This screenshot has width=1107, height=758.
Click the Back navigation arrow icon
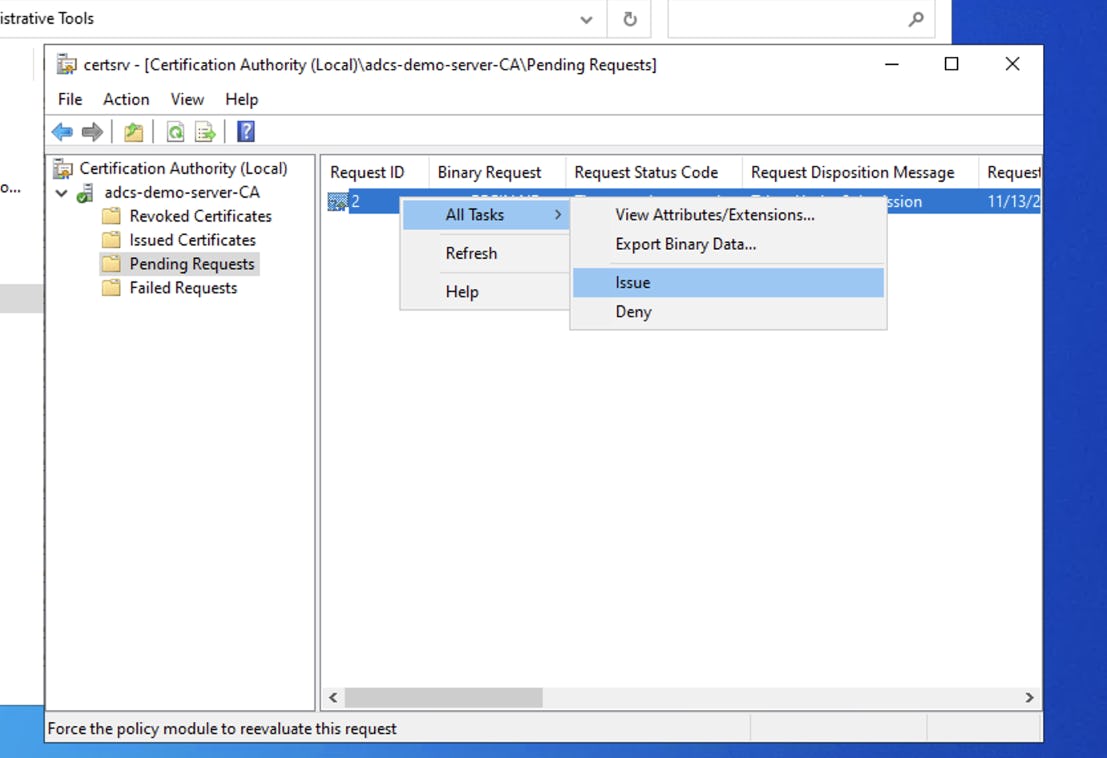point(61,131)
